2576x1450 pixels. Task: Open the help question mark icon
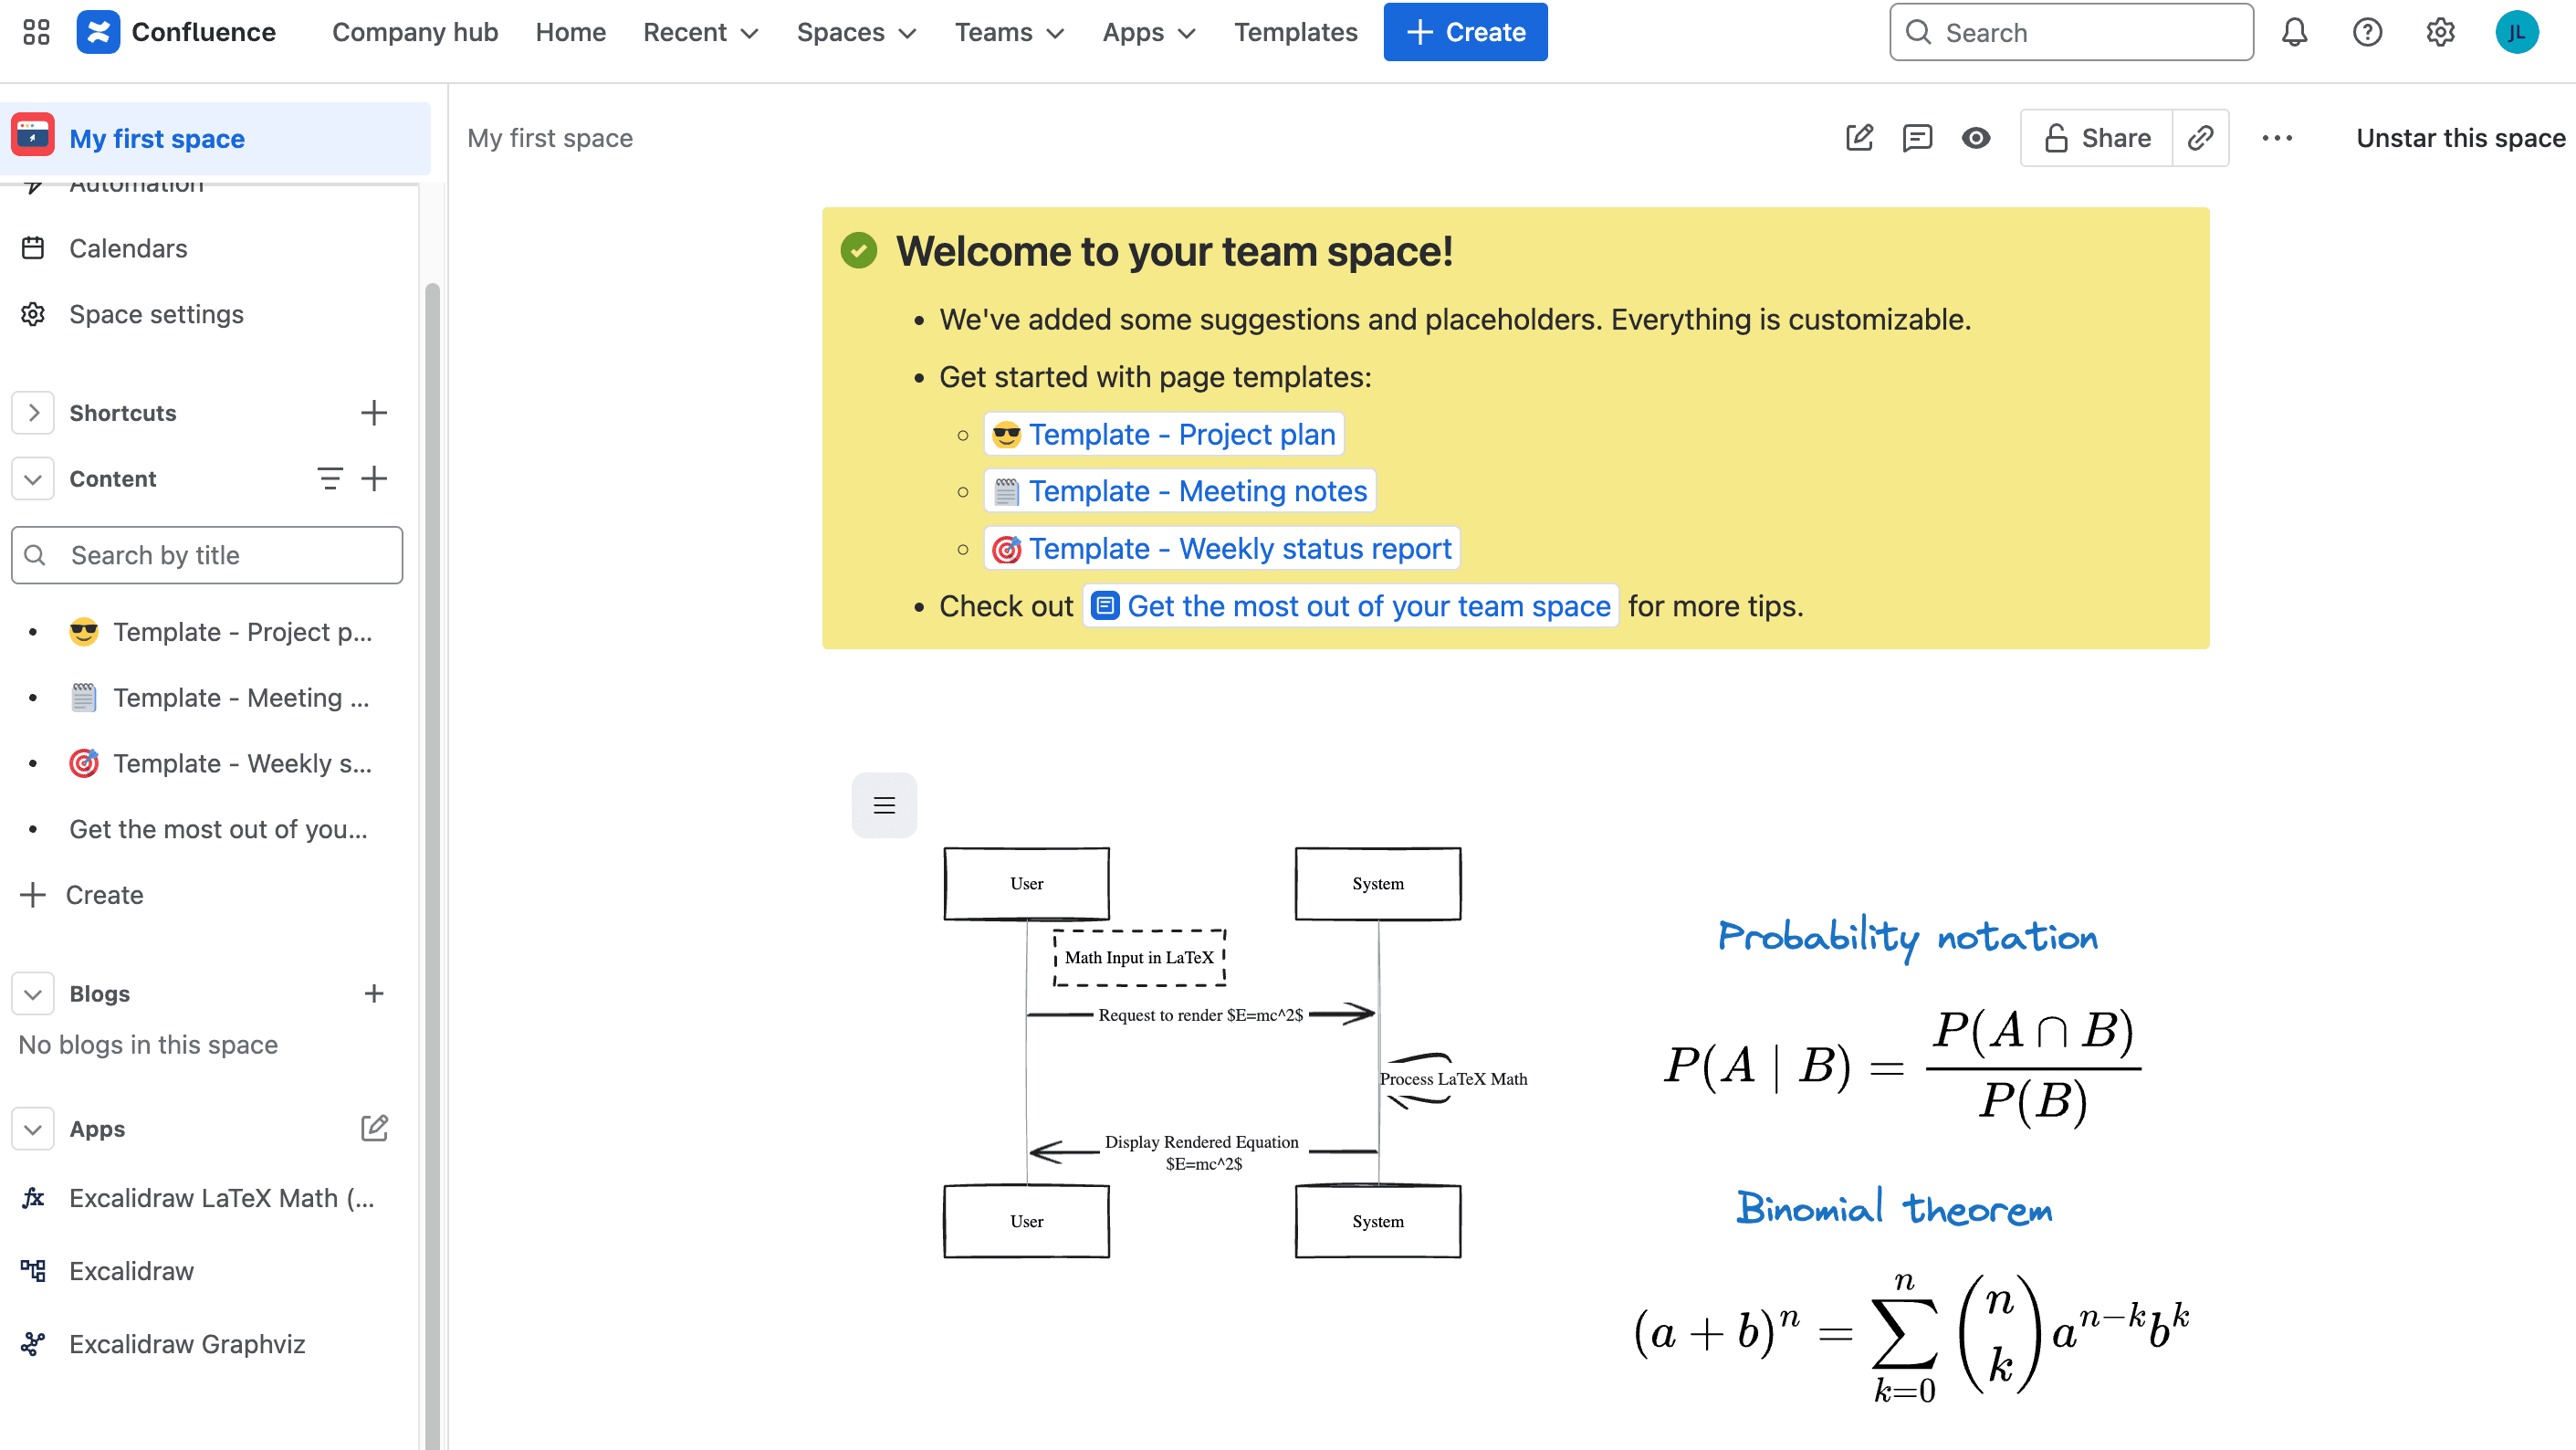coord(2367,32)
